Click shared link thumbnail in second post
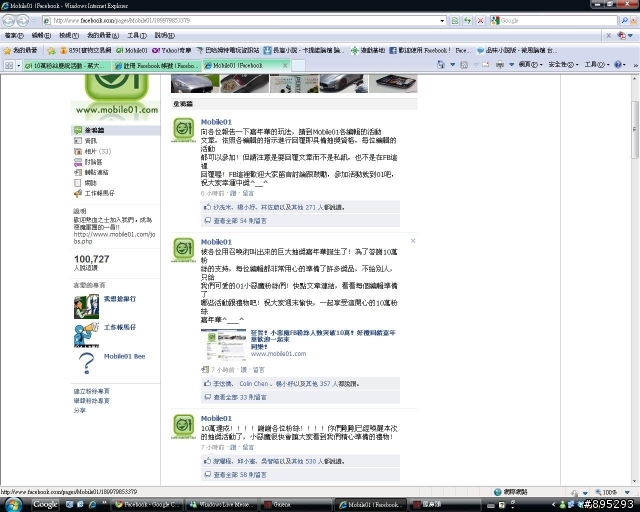This screenshot has width=640, height=512. point(224,344)
